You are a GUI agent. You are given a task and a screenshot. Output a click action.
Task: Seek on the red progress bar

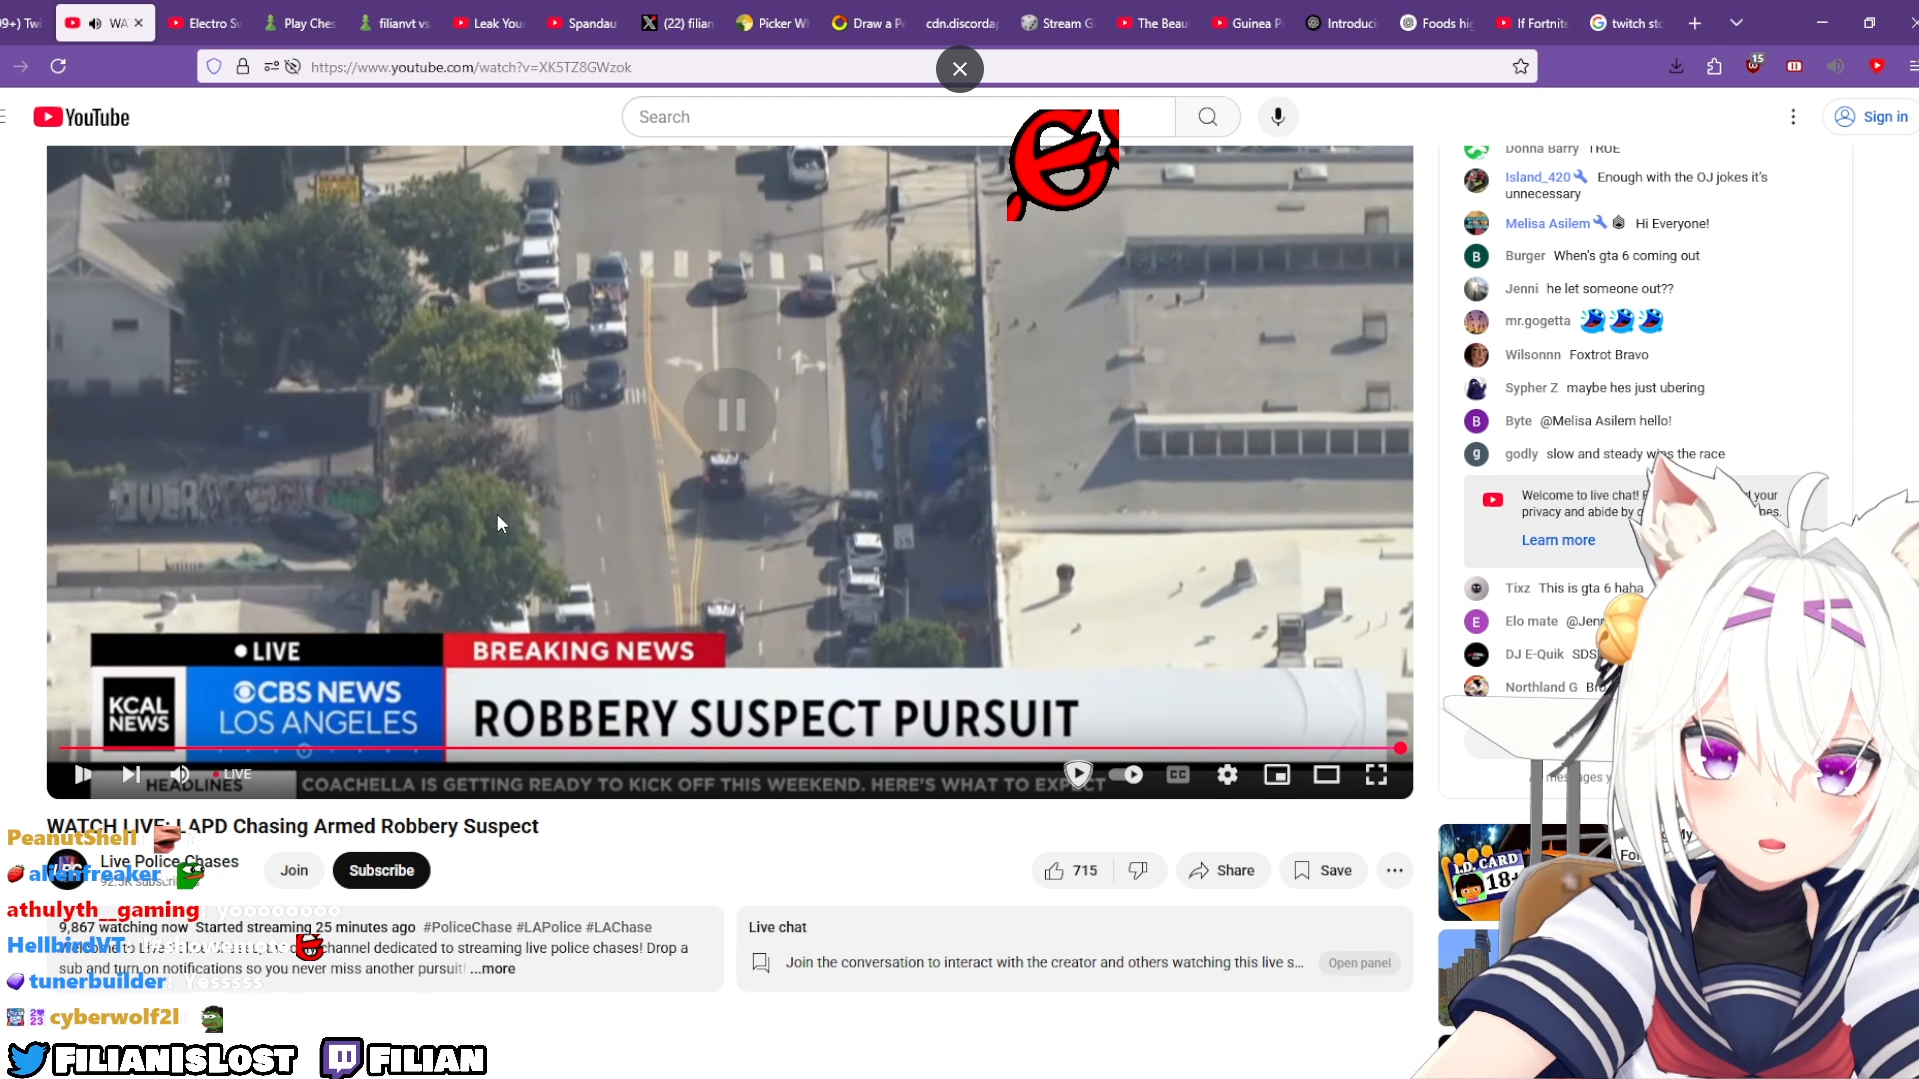pos(730,748)
